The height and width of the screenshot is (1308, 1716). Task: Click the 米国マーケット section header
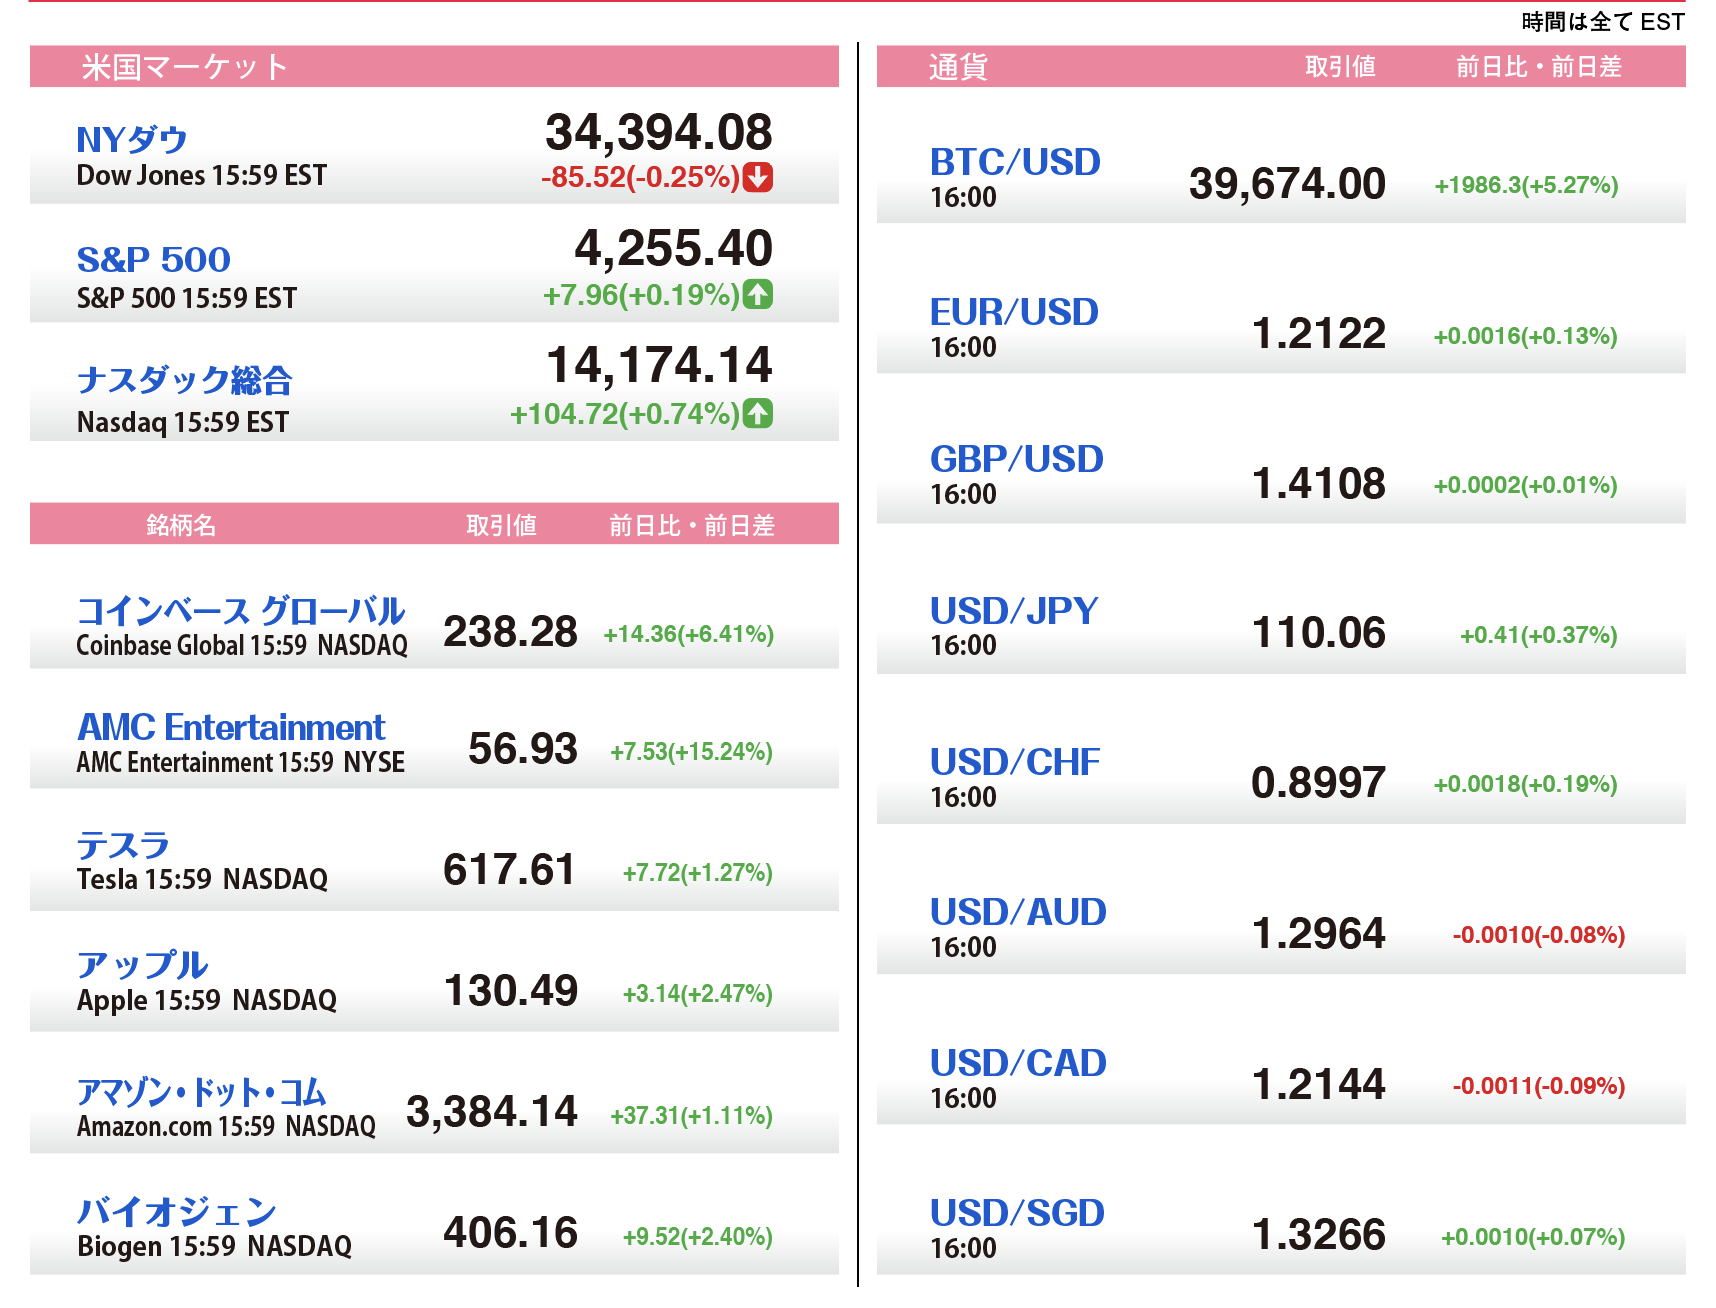coord(185,67)
